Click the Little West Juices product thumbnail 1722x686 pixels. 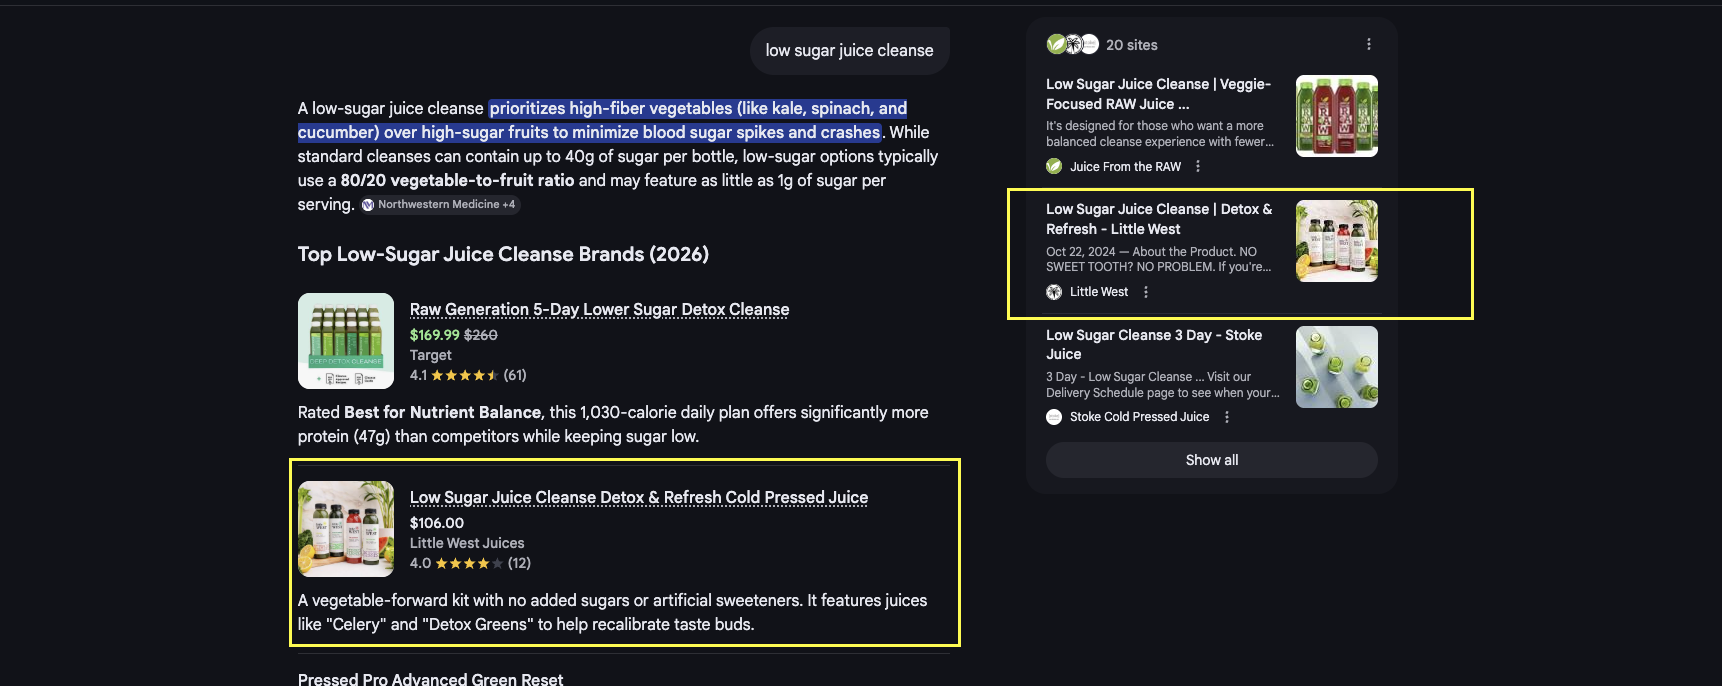point(346,529)
